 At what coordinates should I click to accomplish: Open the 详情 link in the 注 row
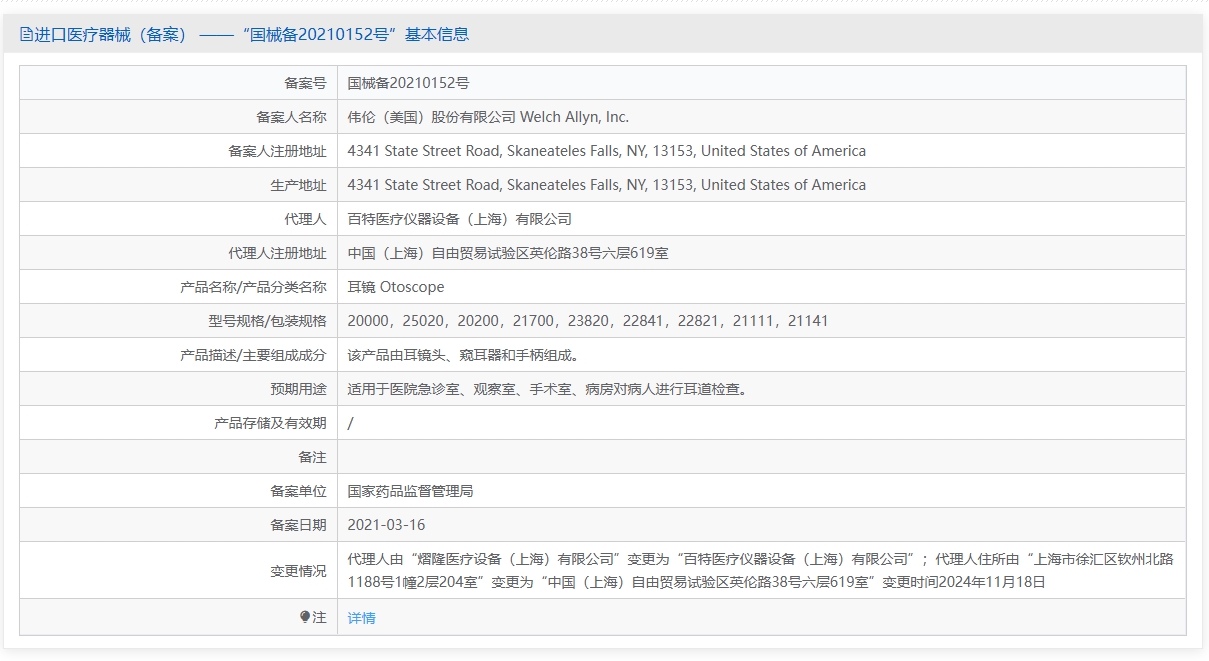361,618
